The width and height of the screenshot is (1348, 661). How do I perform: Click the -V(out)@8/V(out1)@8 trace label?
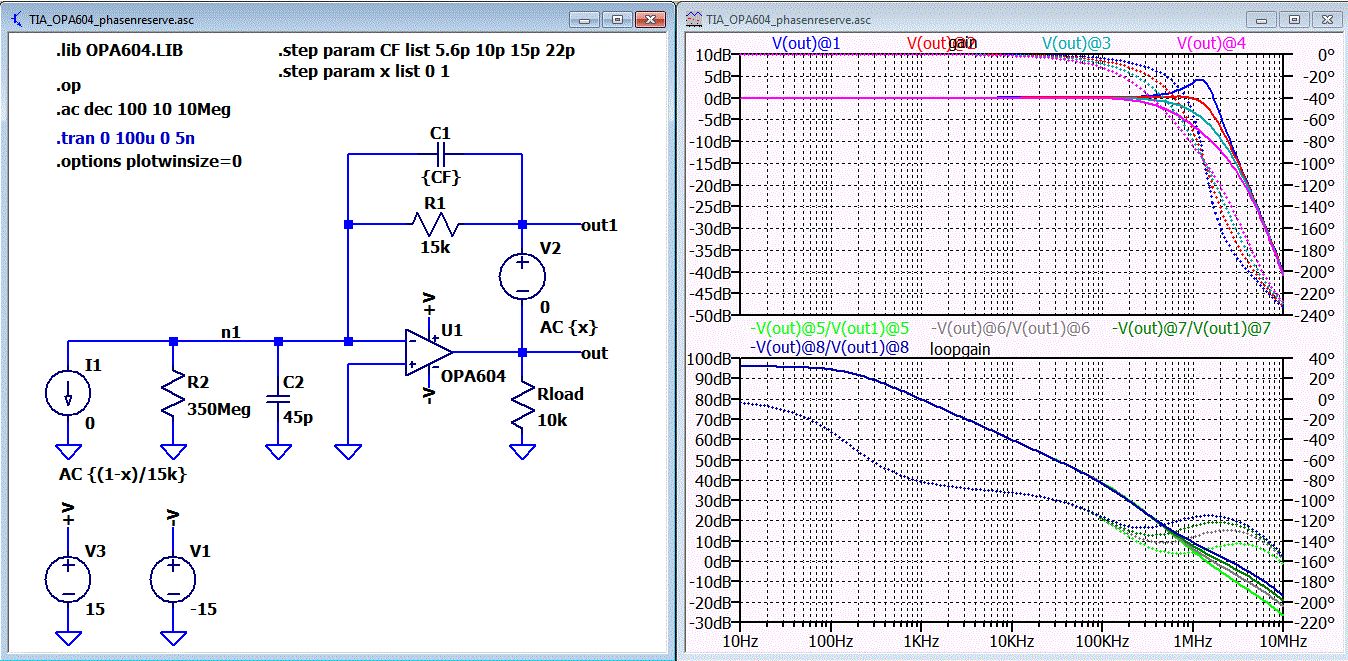tap(829, 347)
